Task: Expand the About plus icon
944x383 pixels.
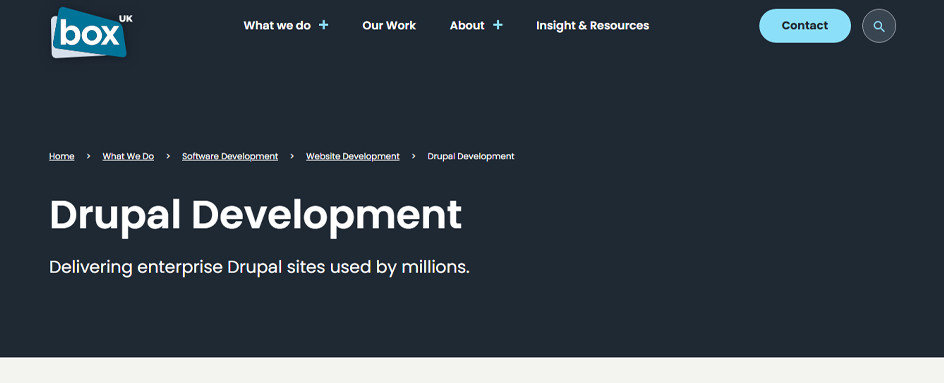Action: pyautogui.click(x=497, y=25)
